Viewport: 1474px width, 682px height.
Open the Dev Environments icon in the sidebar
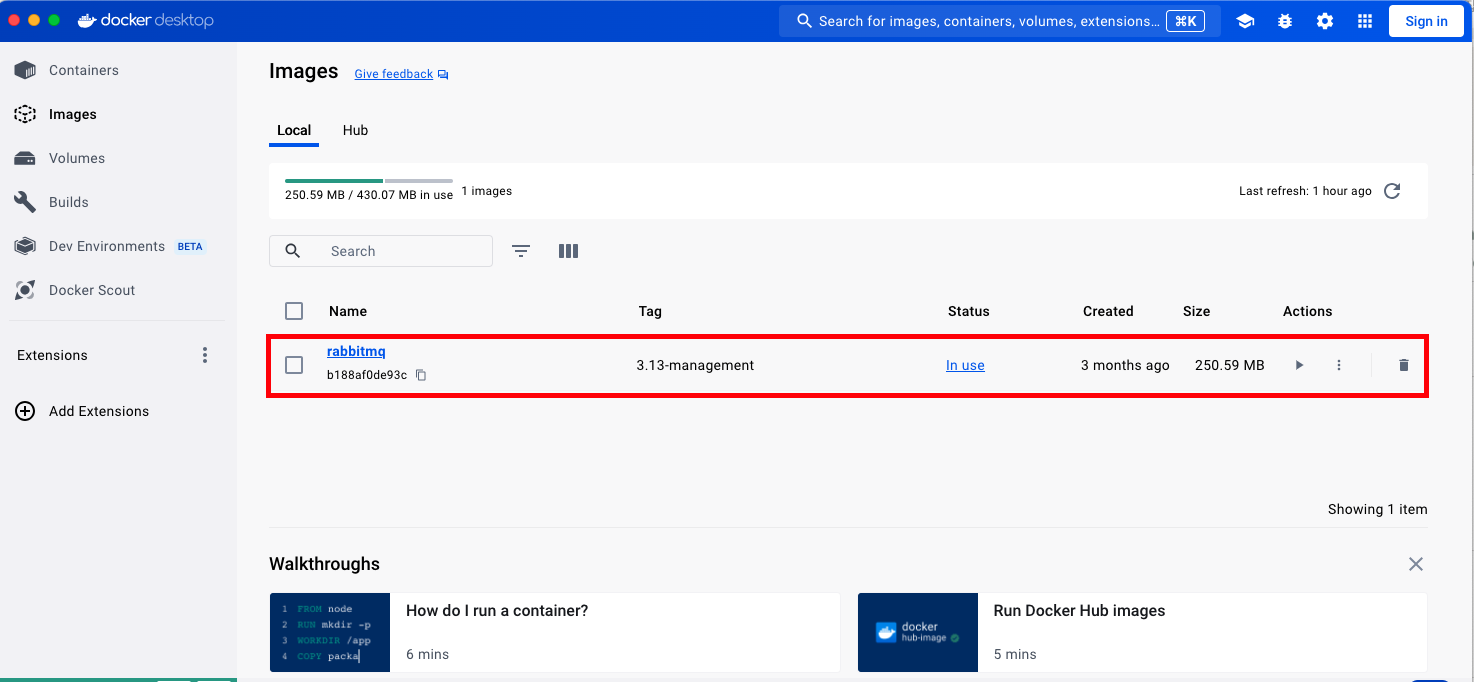point(25,246)
